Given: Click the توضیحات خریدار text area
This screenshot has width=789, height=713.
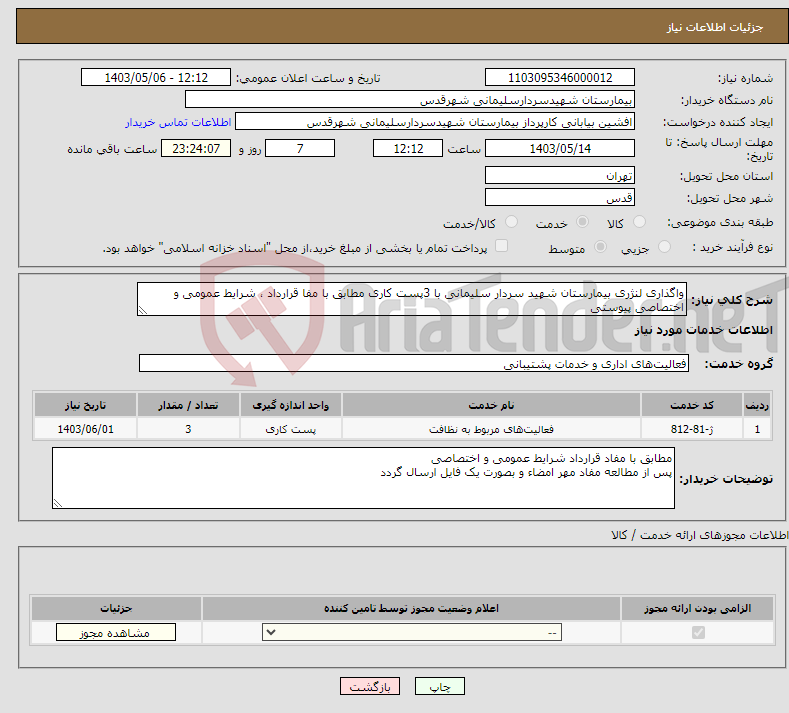Looking at the screenshot, I should [363, 478].
